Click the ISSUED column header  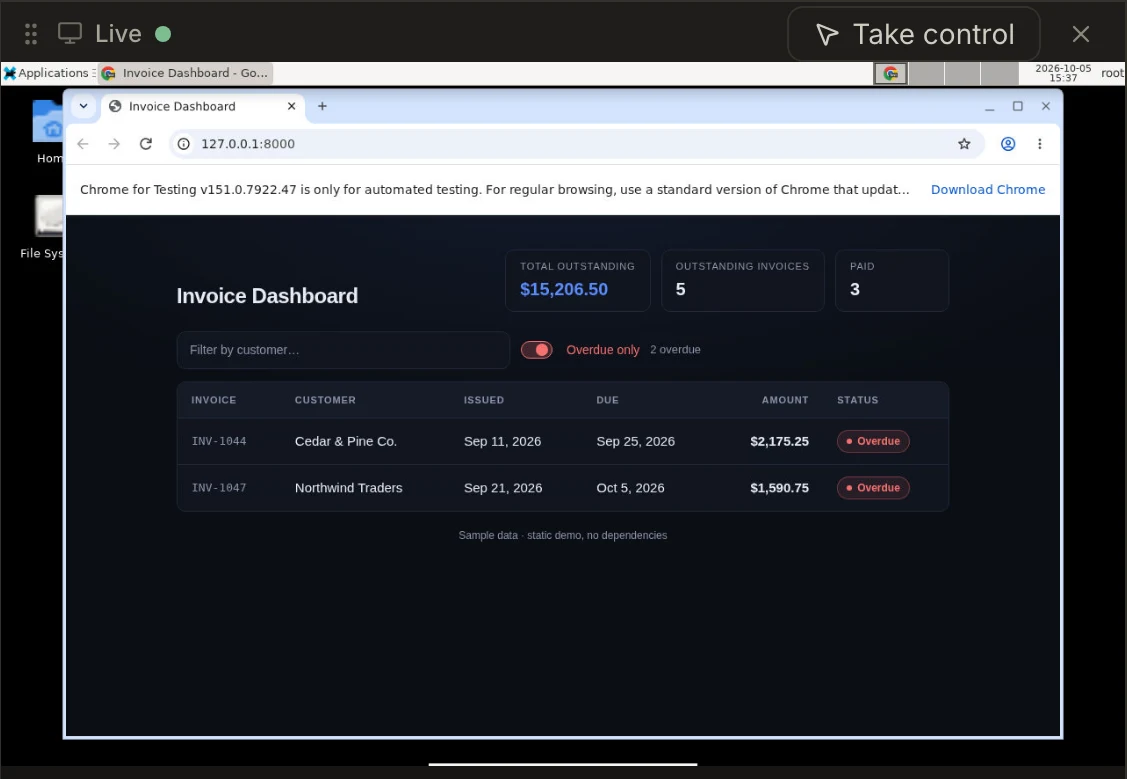click(484, 400)
